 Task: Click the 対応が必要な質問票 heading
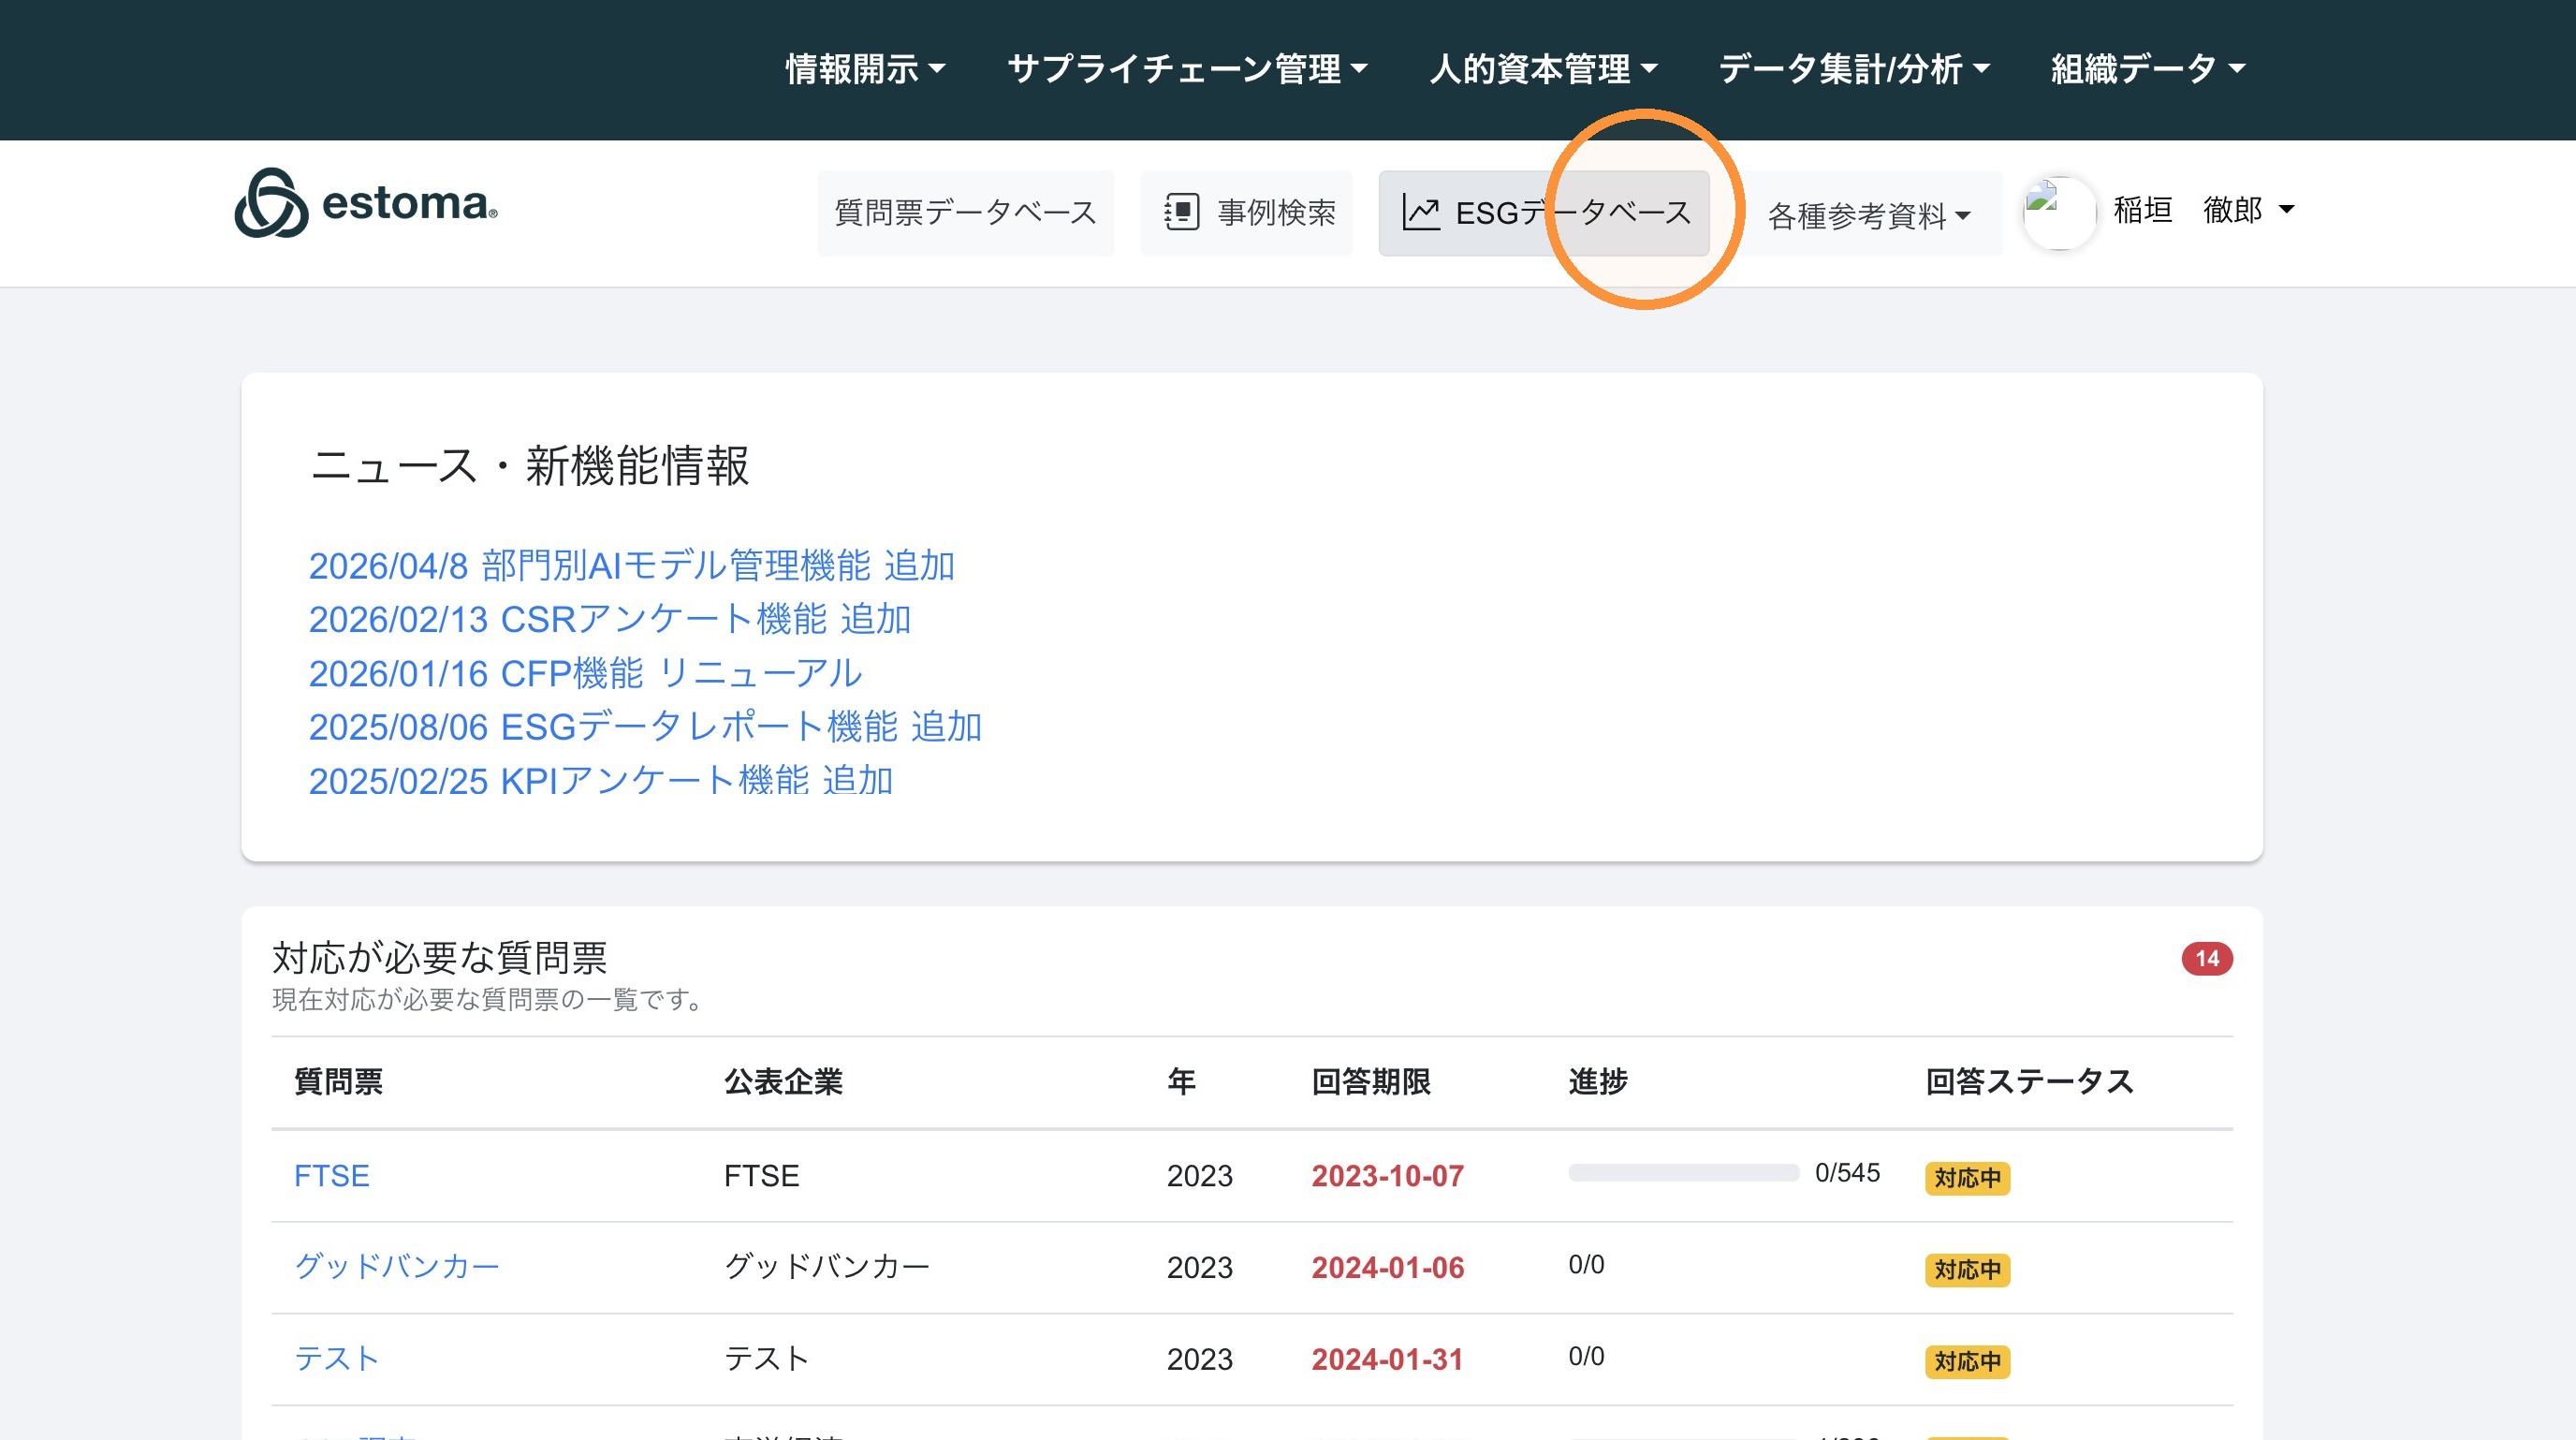pyautogui.click(x=440, y=958)
